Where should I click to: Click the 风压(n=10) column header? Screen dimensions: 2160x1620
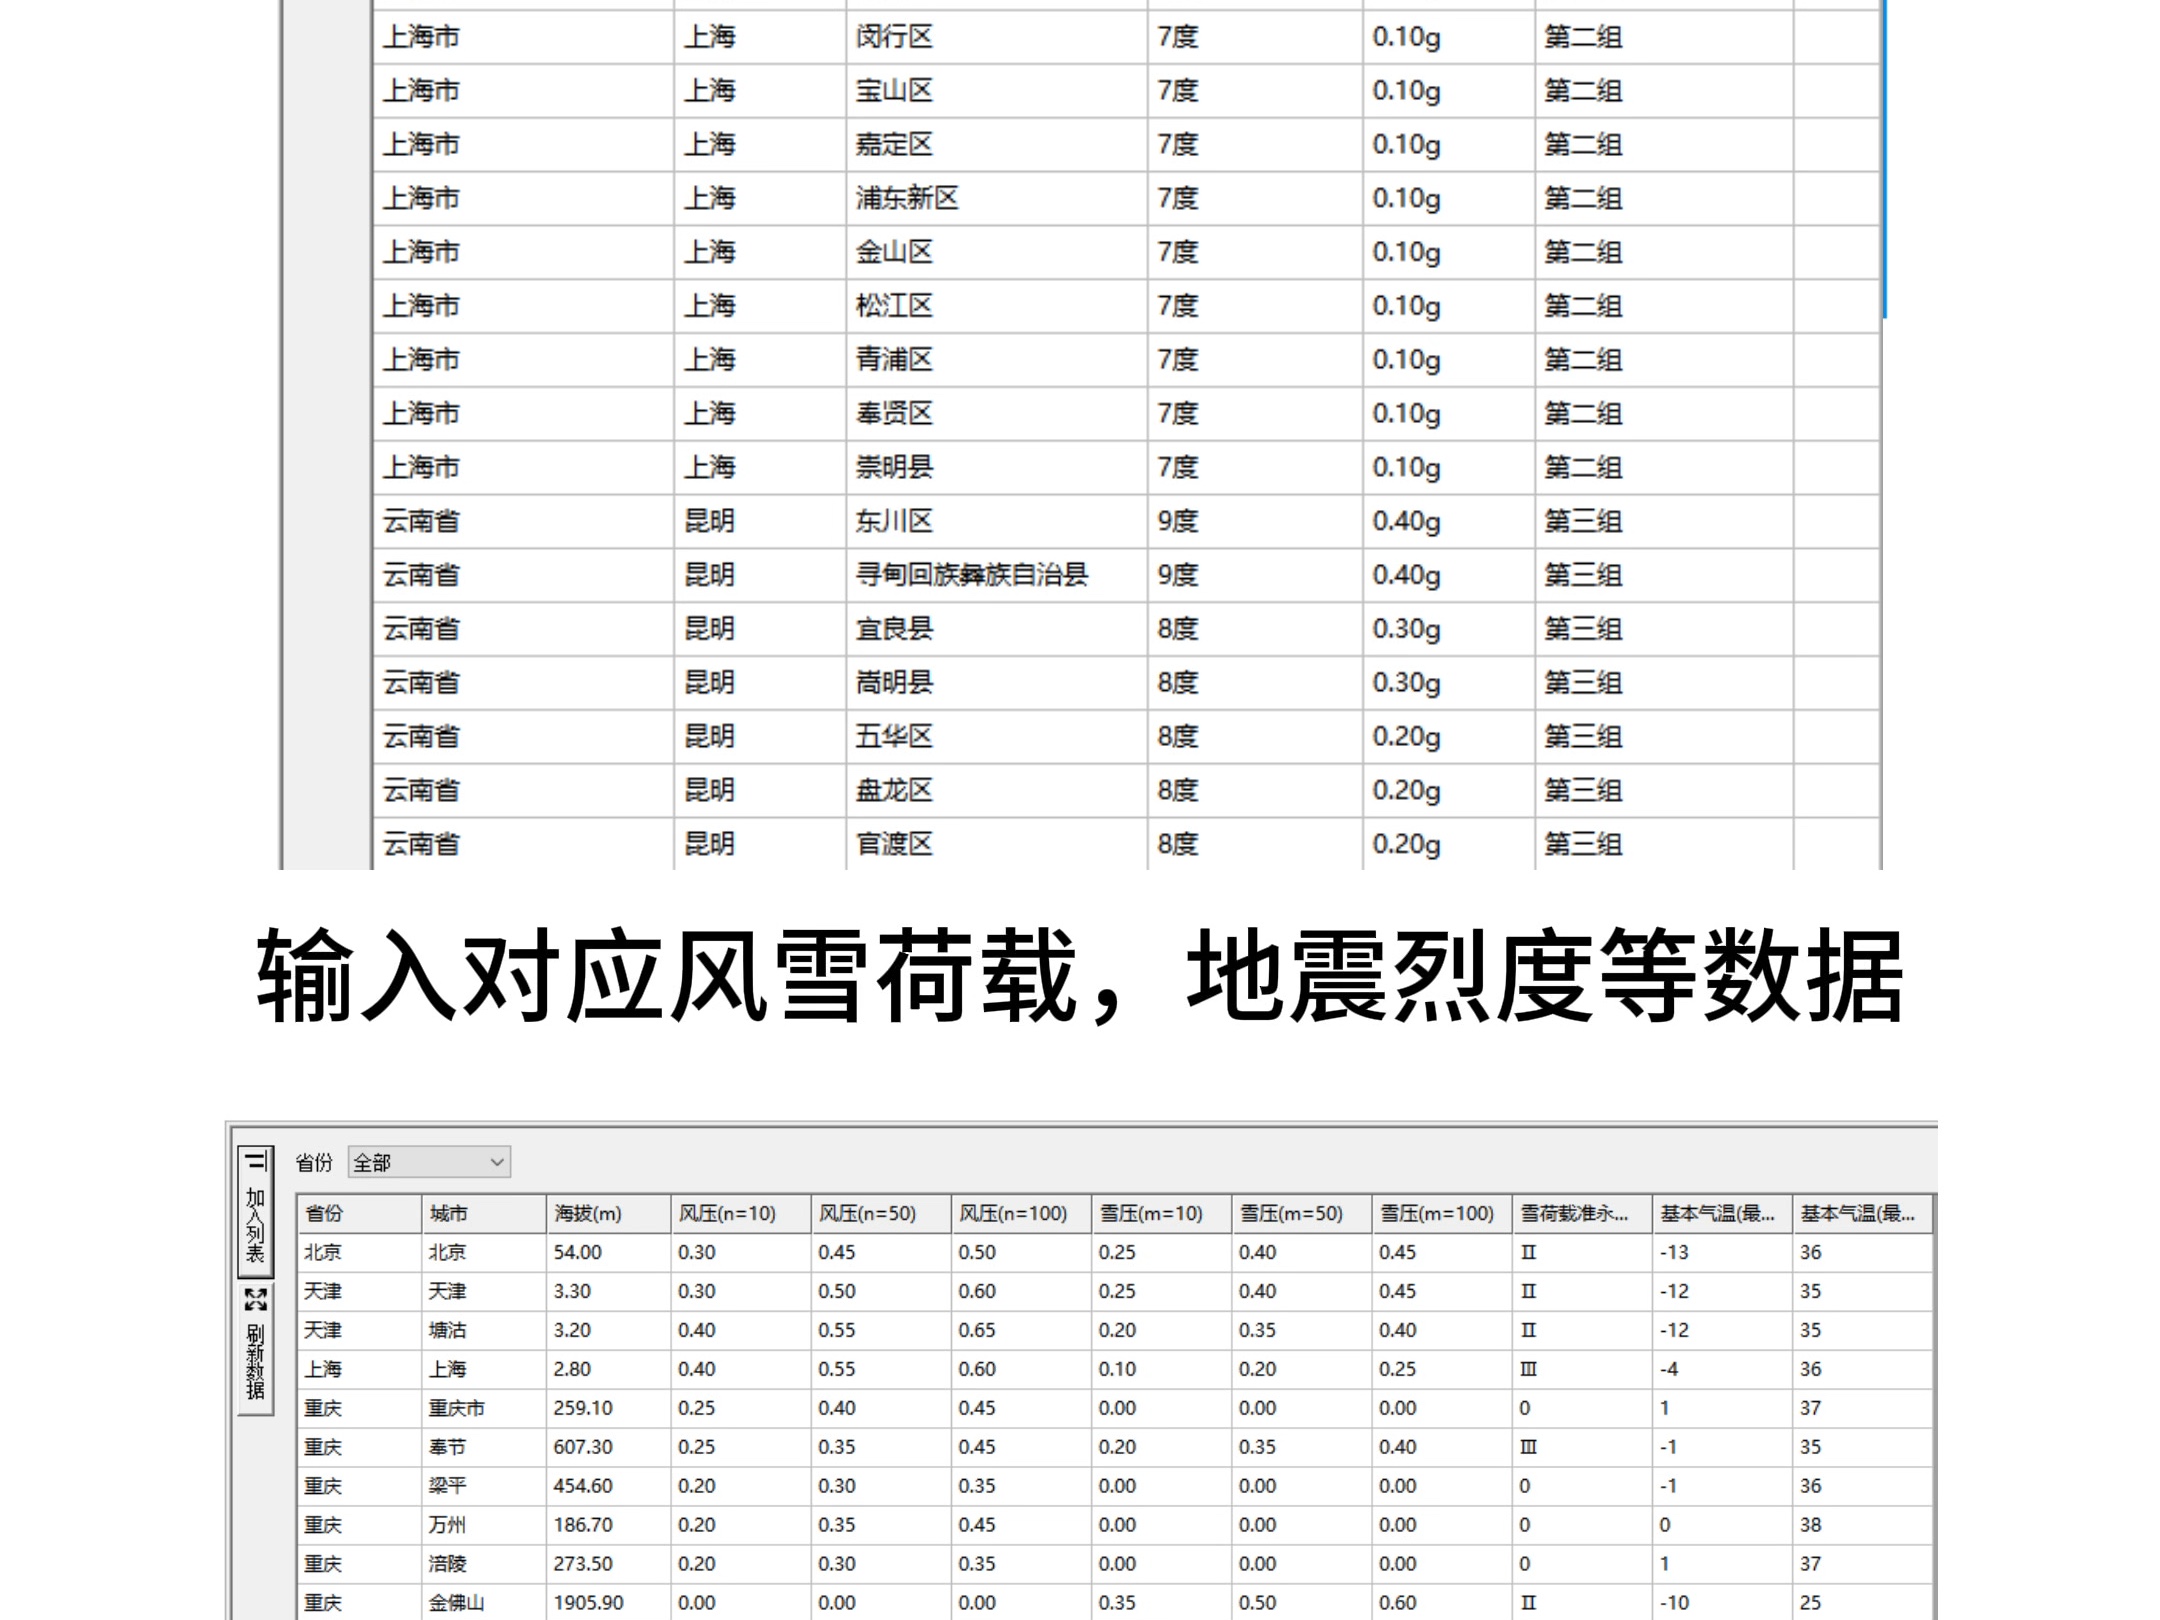(x=740, y=1213)
